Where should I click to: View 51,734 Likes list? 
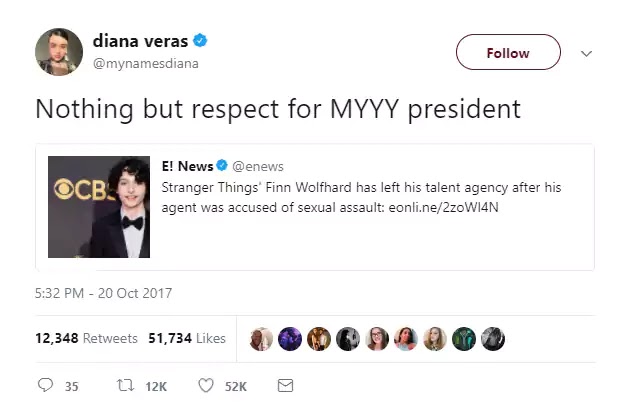(x=187, y=339)
